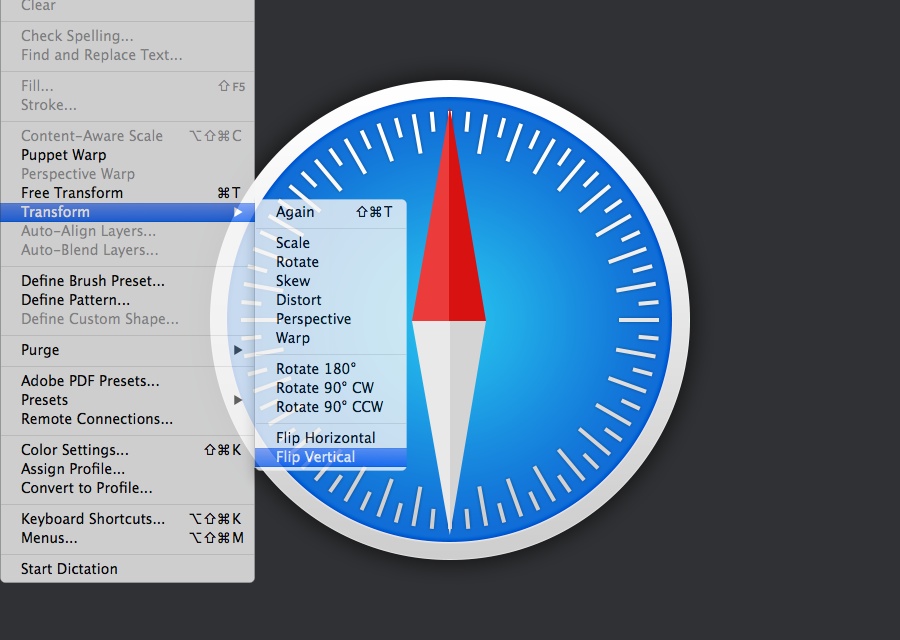Viewport: 900px width, 640px height.
Task: Select Perspective Warp menu item
Action: point(127,174)
